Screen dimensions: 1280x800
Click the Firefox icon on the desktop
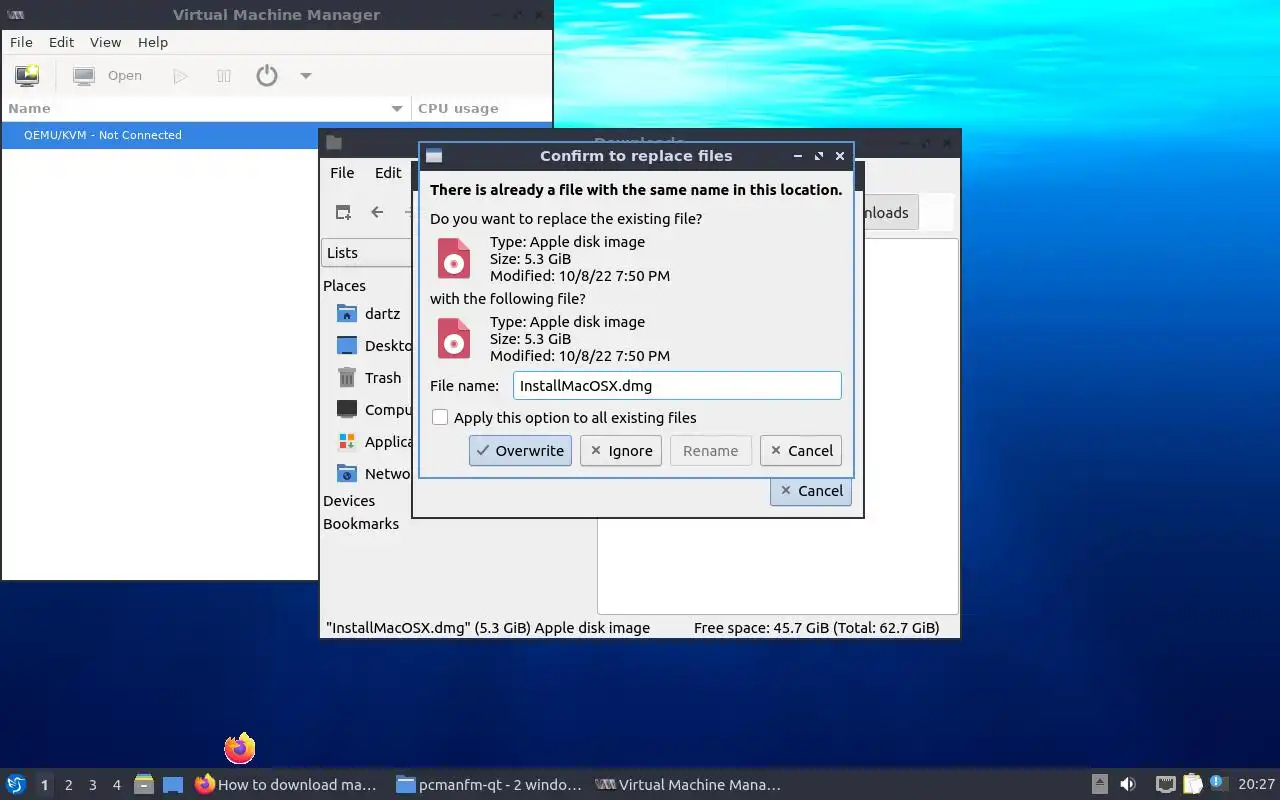(x=240, y=747)
